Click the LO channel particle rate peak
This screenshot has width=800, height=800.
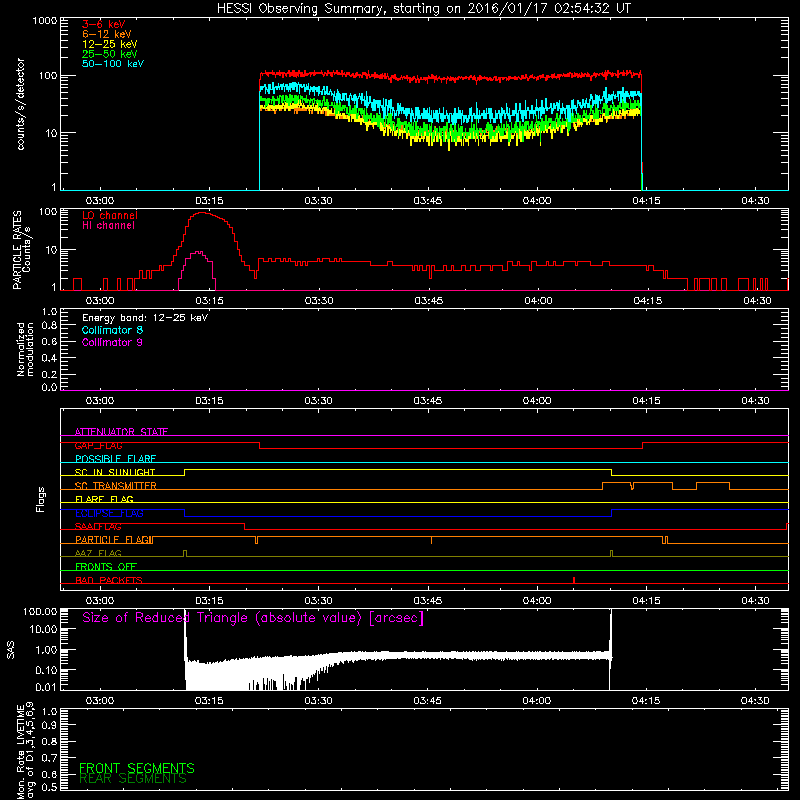tap(203, 213)
